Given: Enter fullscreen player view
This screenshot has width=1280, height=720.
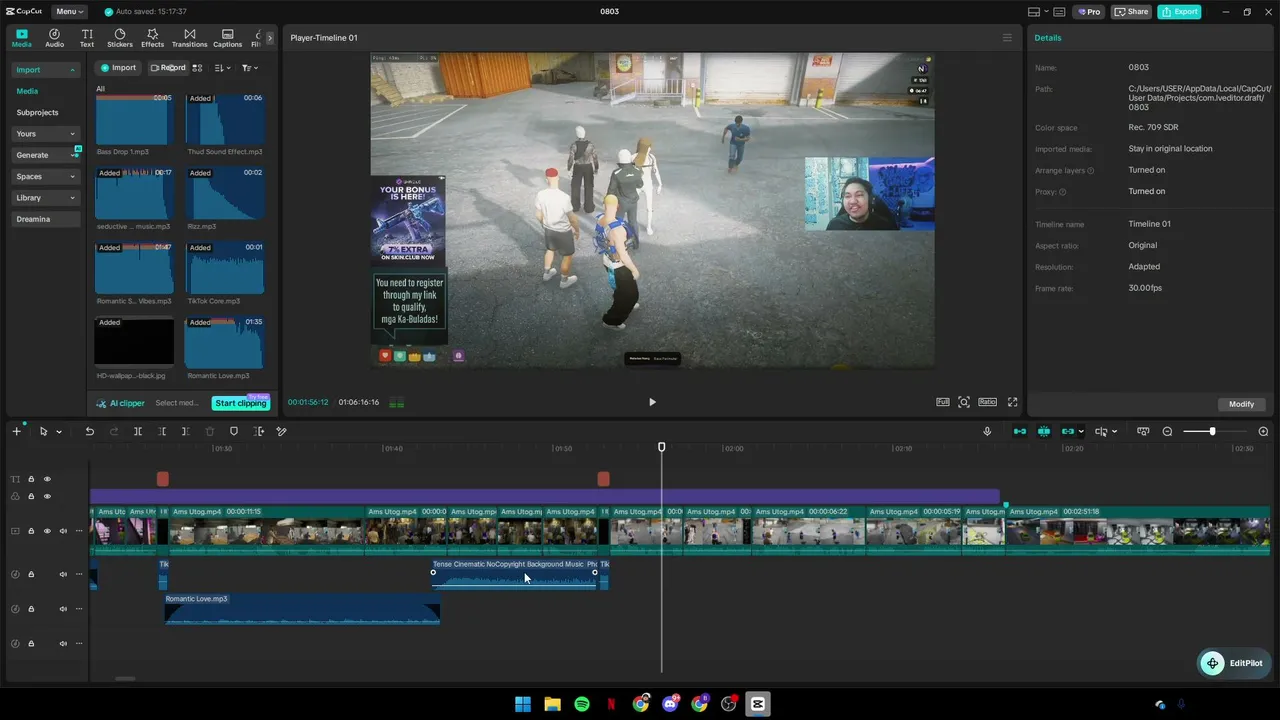Looking at the screenshot, I should point(1012,402).
